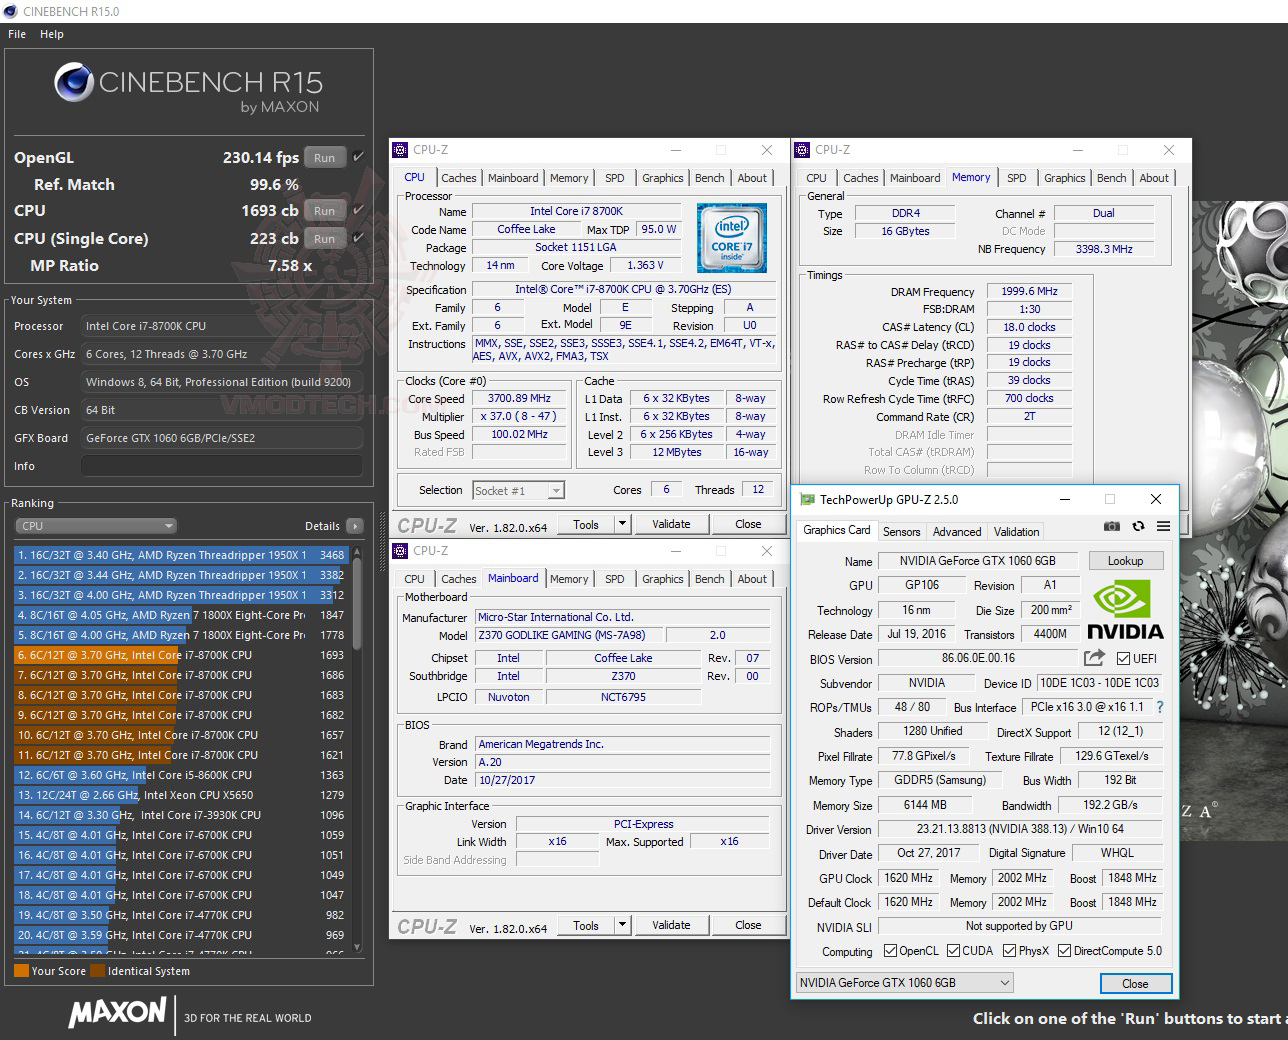This screenshot has width=1288, height=1040.
Task: Open the GPU-Z hamburger menu
Action: pyautogui.click(x=1163, y=526)
